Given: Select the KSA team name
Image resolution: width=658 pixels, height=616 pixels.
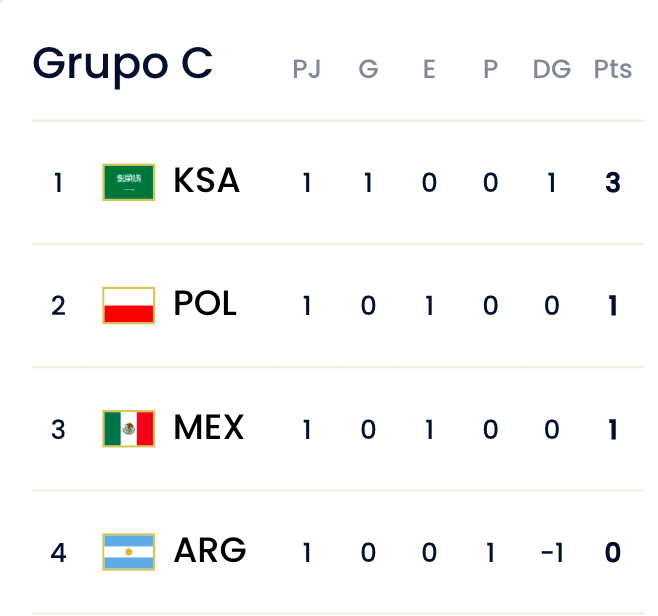Looking at the screenshot, I should (x=206, y=182).
